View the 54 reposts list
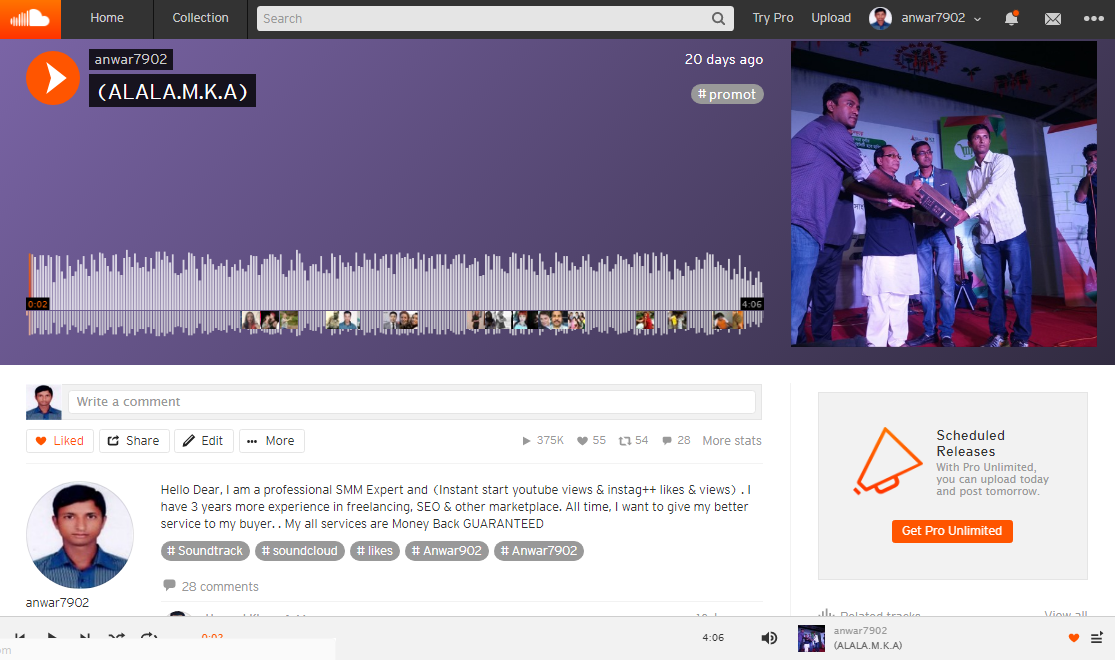 point(634,441)
